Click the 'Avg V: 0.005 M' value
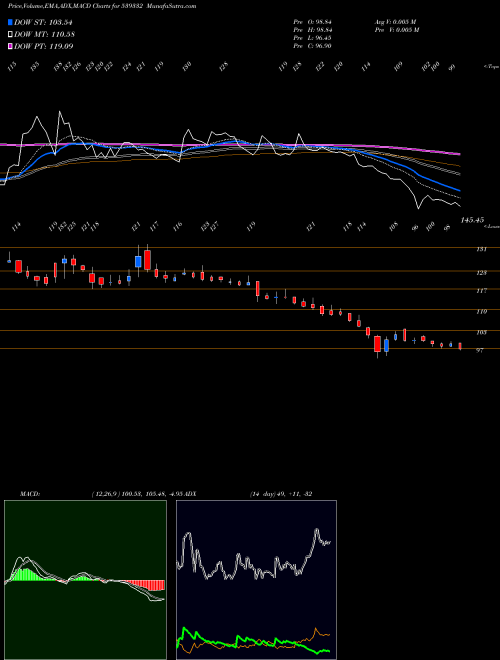Screen dimensions: 500x660 (x=395, y=21)
